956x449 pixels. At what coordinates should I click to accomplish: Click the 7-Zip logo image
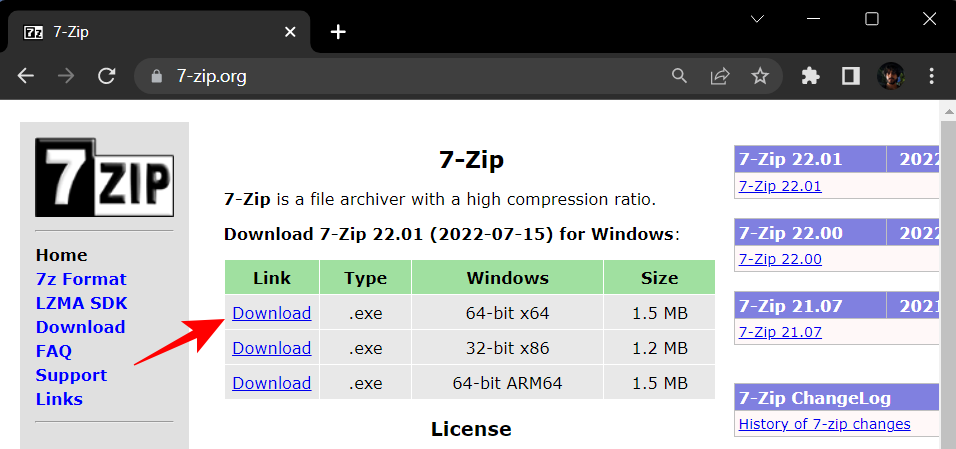pyautogui.click(x=104, y=177)
